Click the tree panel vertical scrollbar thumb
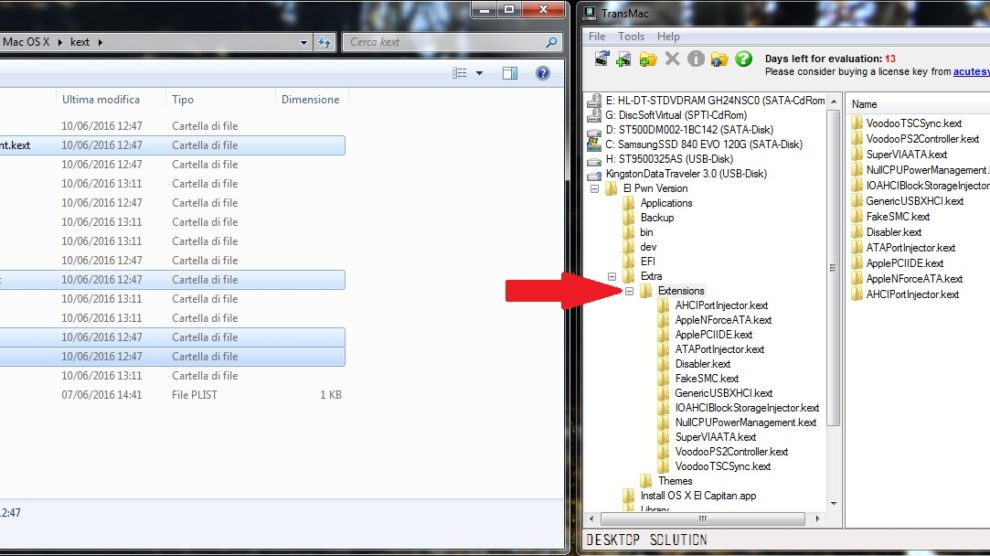This screenshot has height=556, width=990. (x=833, y=268)
